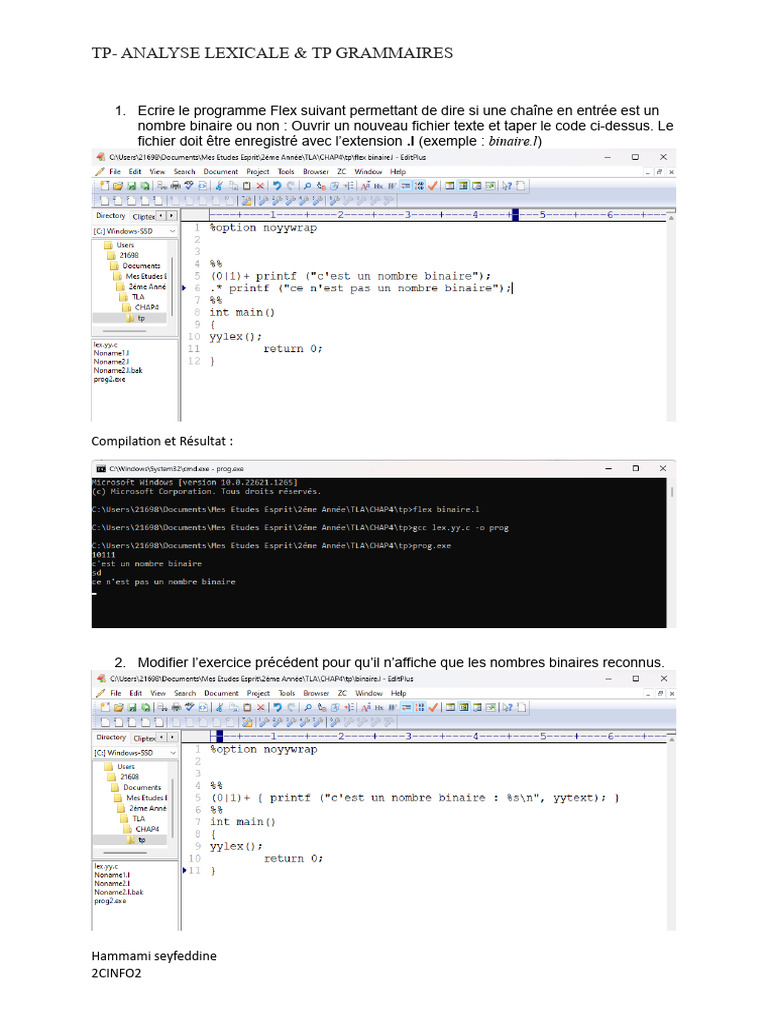Image resolution: width=768 pixels, height=1024 pixels.
Task: Click 'yylex();' line in top EditPlus editor
Action: tap(235, 337)
